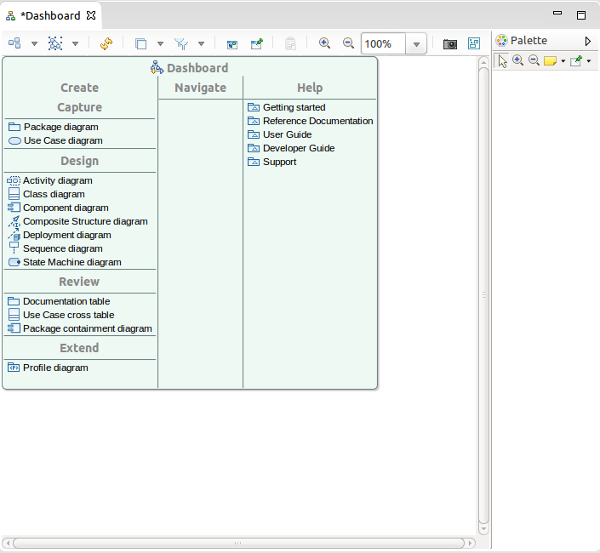Open the filters dropdown arrow

[201, 44]
